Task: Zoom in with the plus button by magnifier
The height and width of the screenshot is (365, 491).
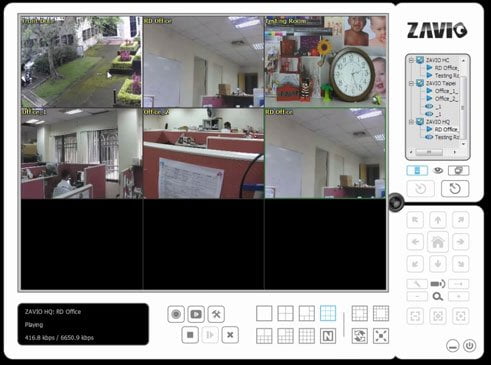Action: 459,296
